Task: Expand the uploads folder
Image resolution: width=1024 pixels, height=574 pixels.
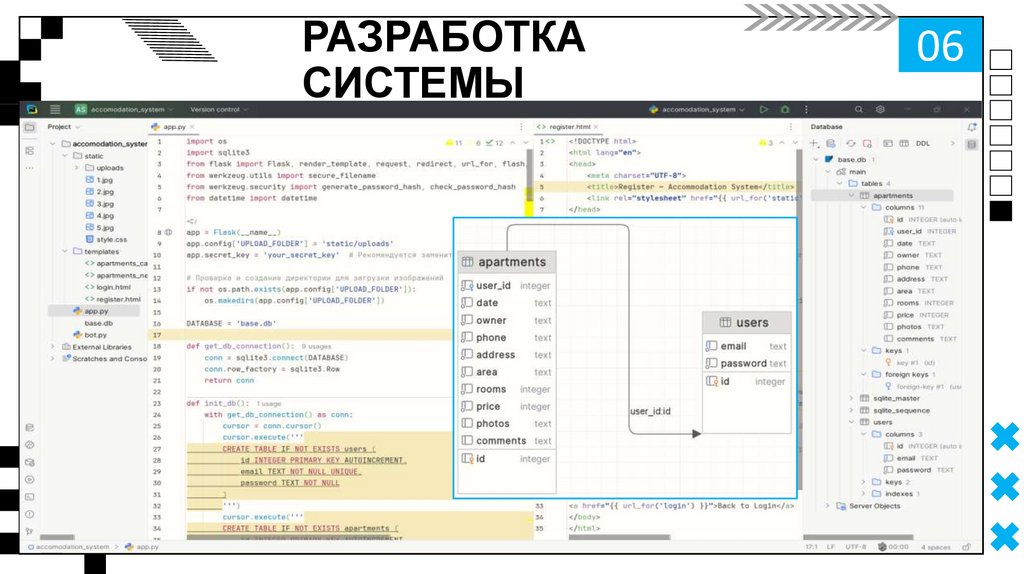Action: tap(76, 168)
